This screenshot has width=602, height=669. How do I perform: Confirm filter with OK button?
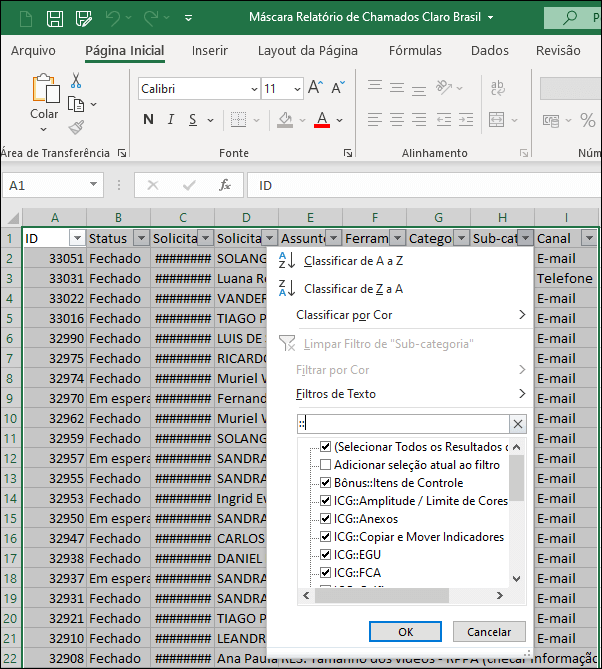(405, 631)
